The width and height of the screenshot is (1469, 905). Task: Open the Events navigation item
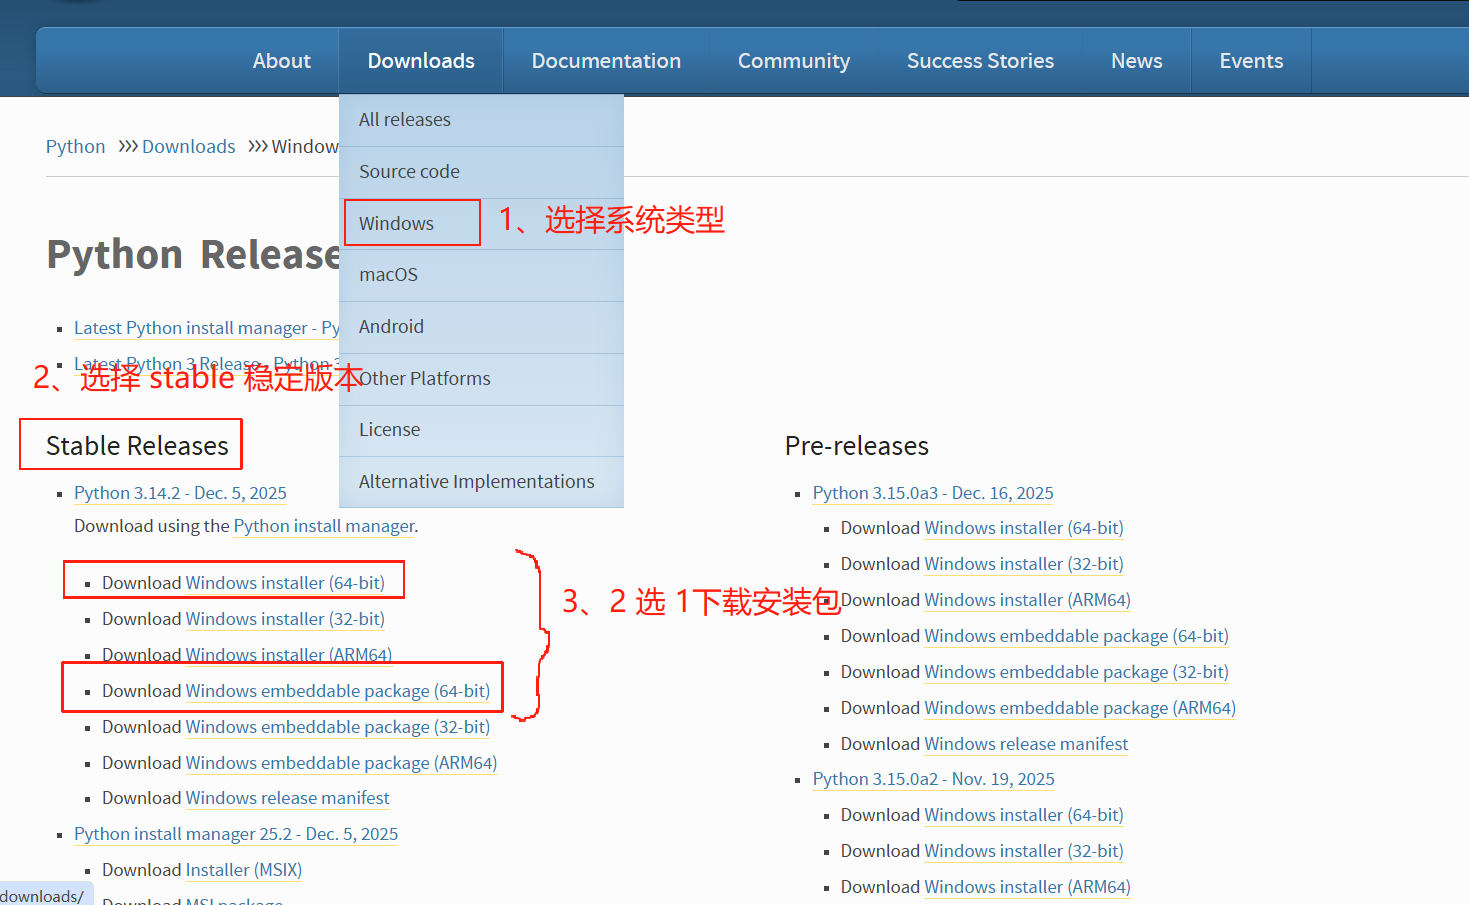tap(1251, 61)
